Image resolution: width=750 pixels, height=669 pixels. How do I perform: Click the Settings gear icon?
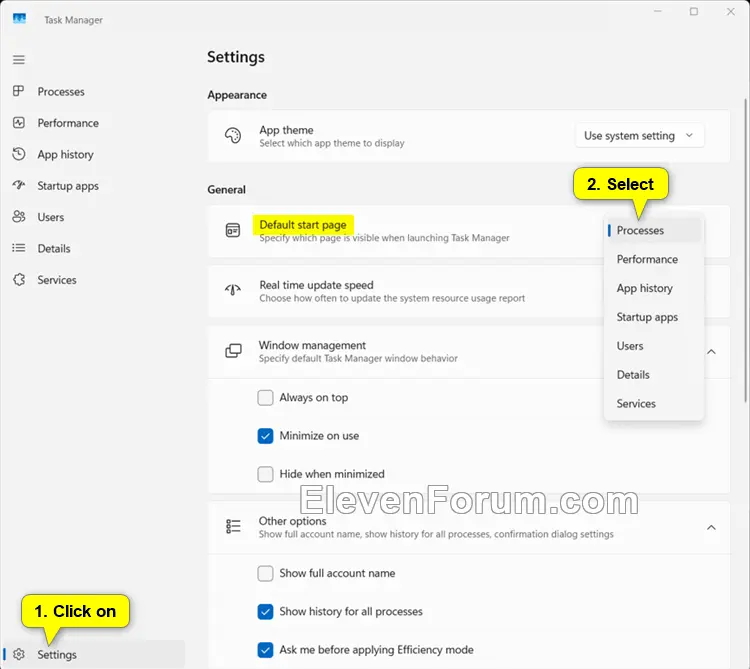coord(19,654)
